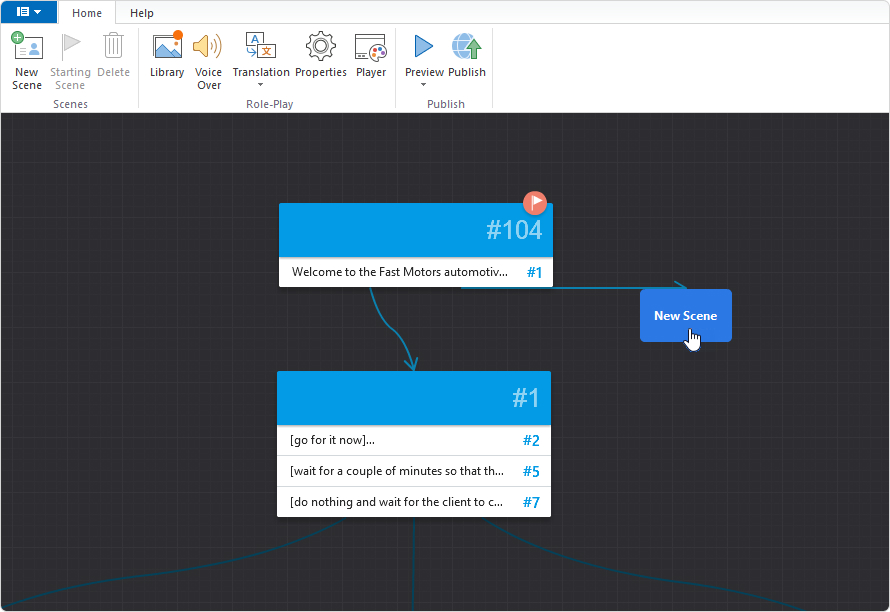
Task: Select the '[go for it now]...' reply
Action: [x=397, y=440]
